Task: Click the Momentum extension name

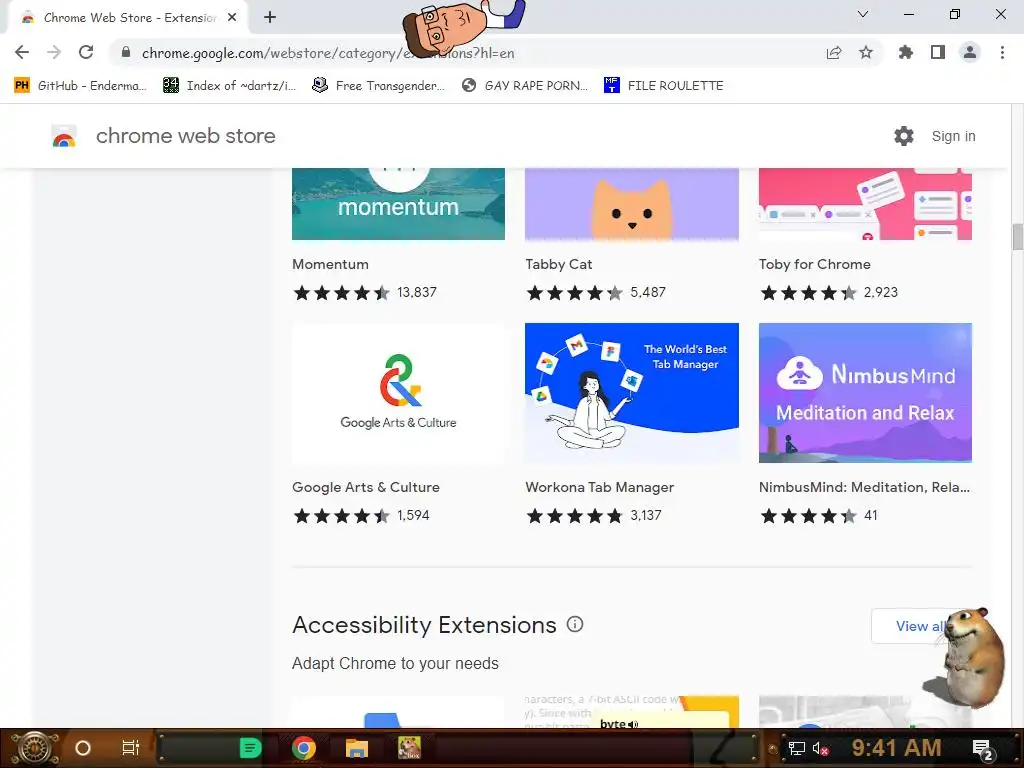Action: point(330,264)
